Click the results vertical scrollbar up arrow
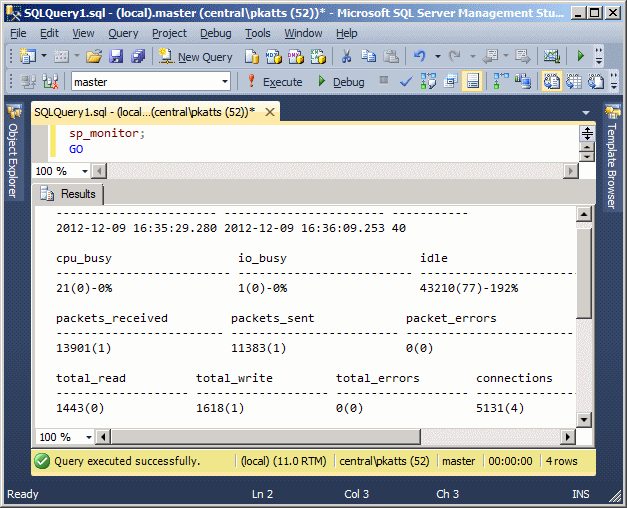627x508 pixels. click(x=584, y=215)
